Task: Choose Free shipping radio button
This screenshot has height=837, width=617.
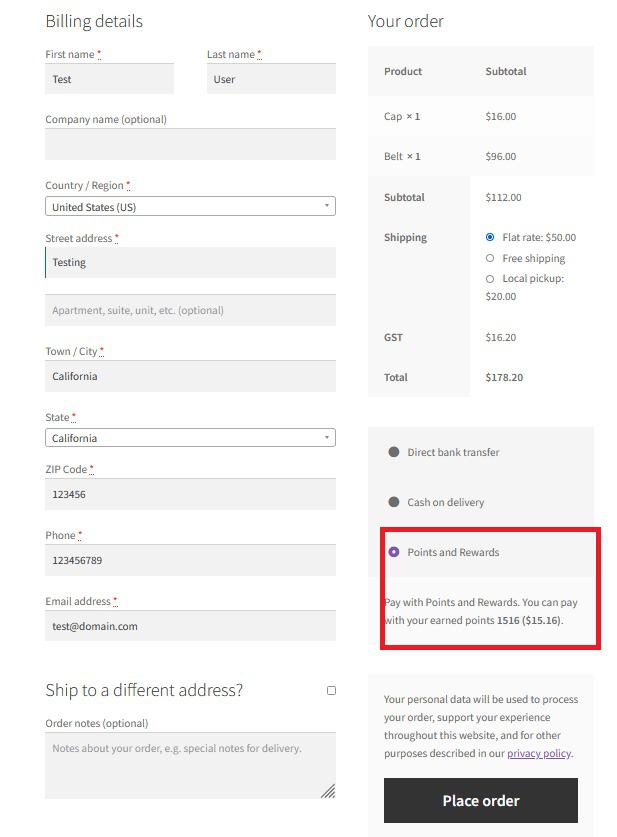Action: (x=490, y=258)
